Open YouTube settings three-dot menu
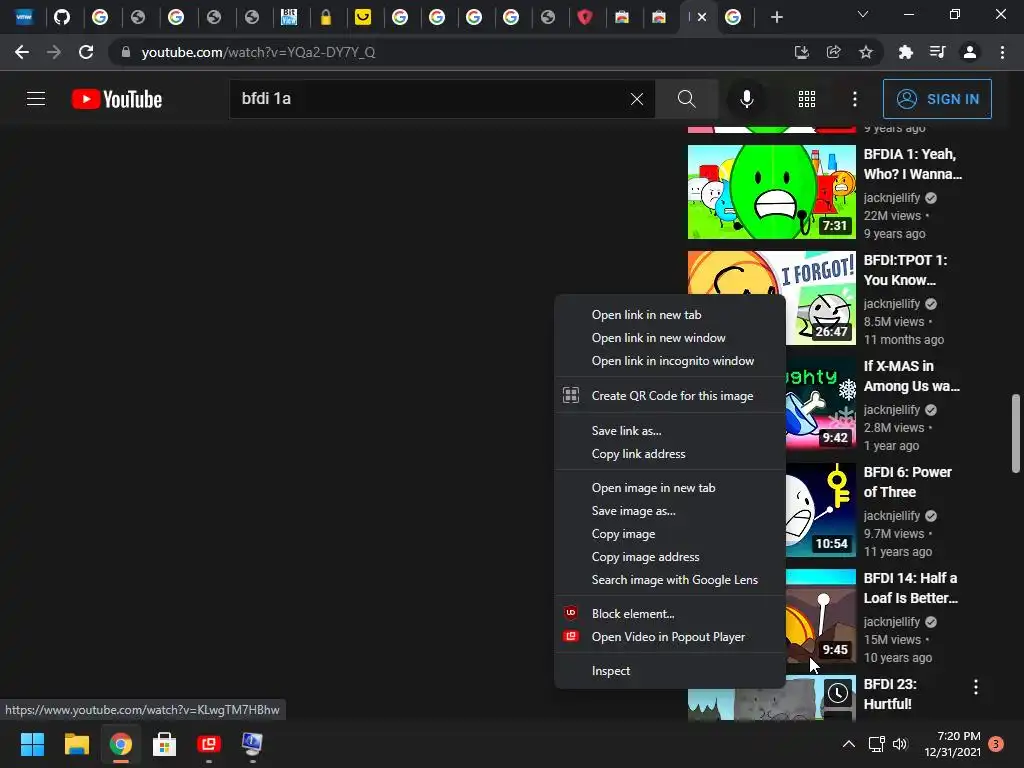This screenshot has height=768, width=1024. (855, 99)
